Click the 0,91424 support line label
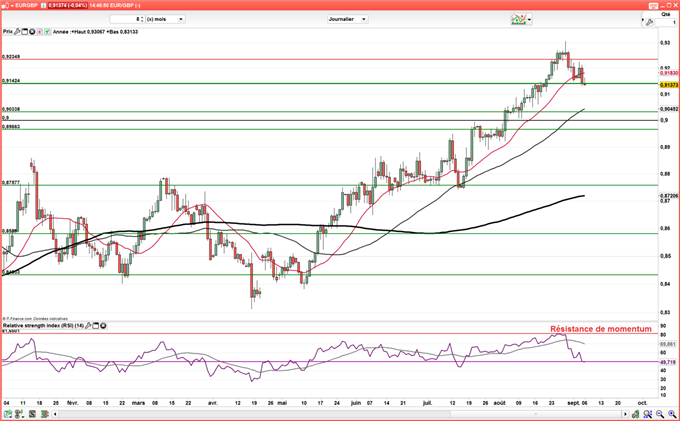 [11, 81]
